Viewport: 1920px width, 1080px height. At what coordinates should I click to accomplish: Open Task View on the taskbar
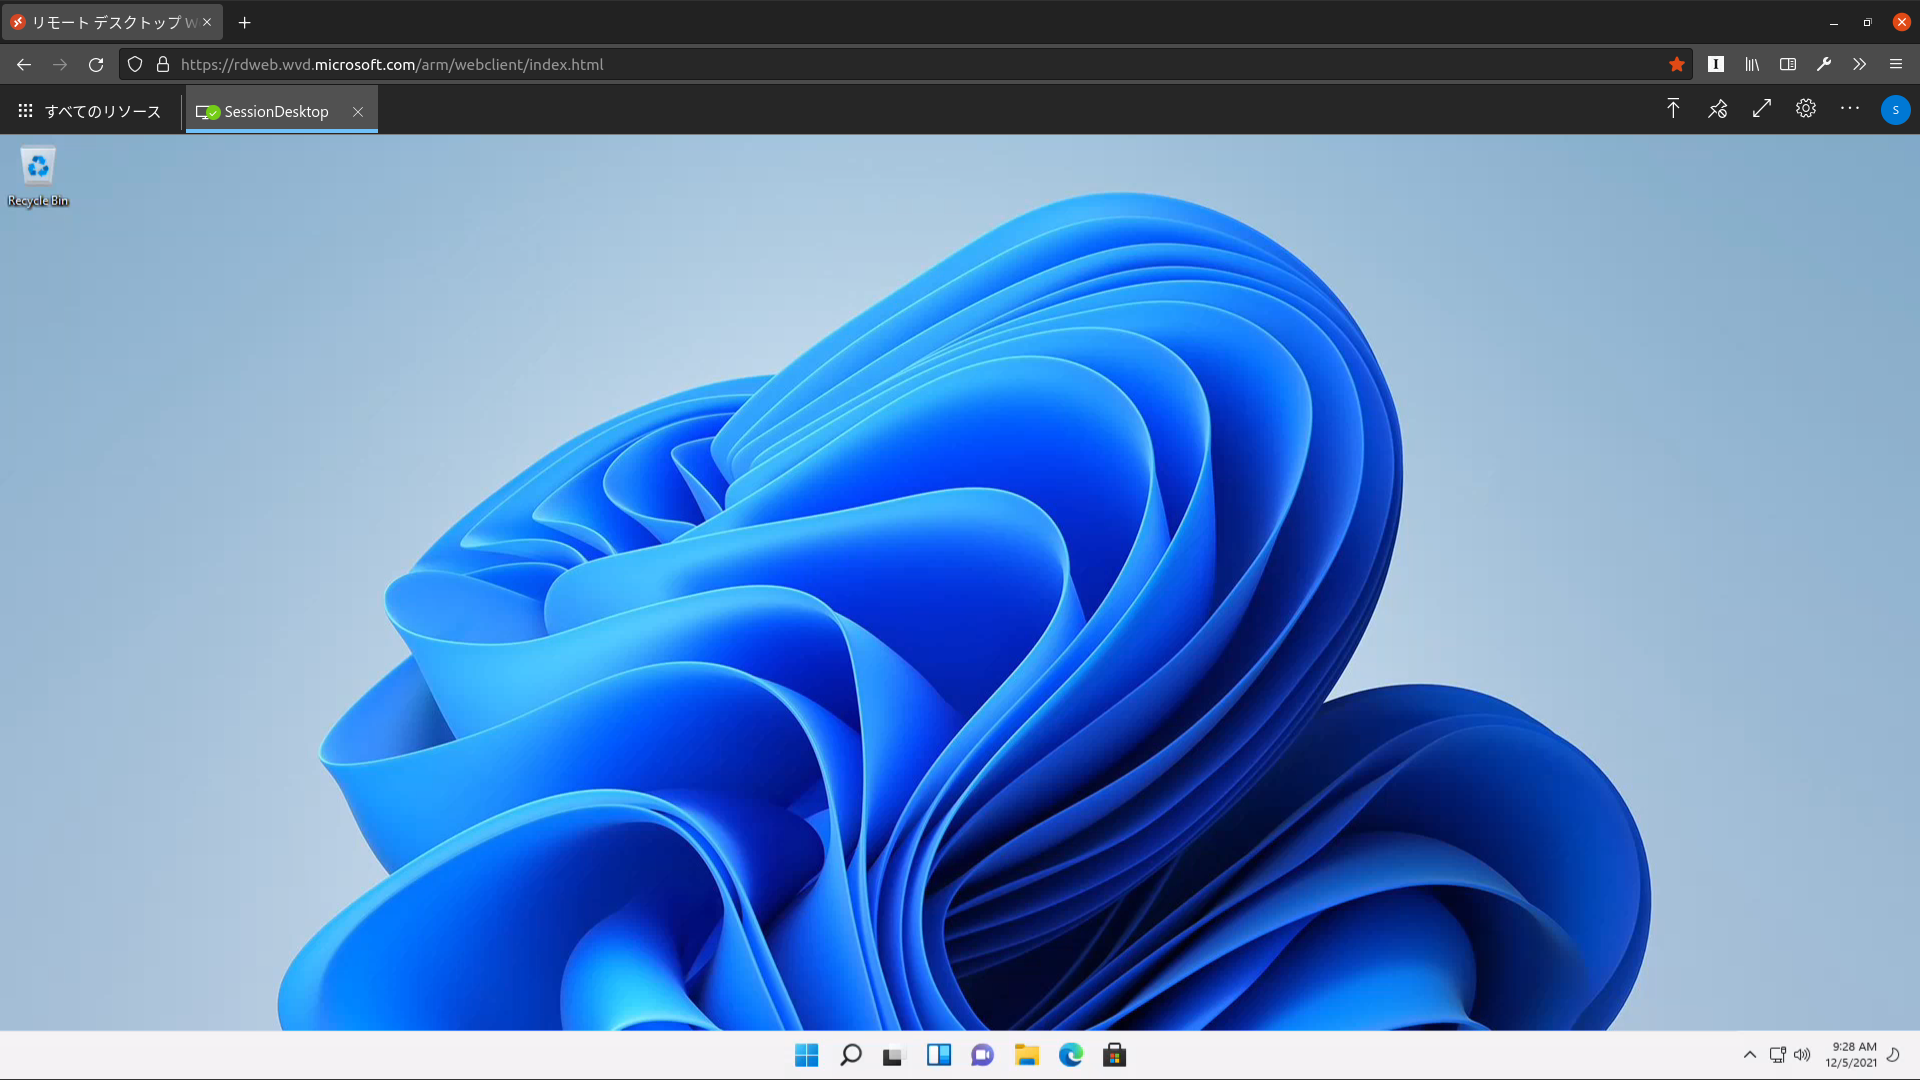893,1056
